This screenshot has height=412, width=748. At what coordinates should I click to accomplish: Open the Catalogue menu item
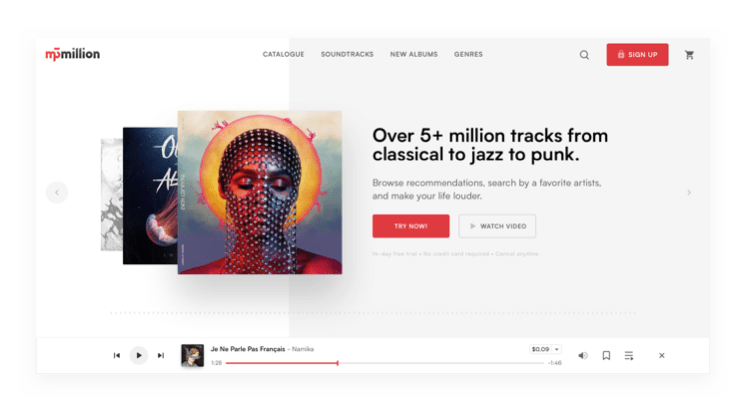283,54
